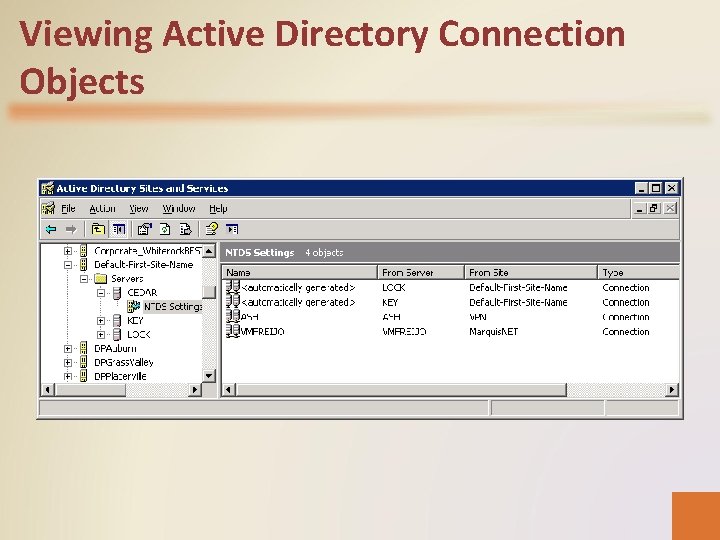Click the DPAuburn site icon

coord(84,348)
